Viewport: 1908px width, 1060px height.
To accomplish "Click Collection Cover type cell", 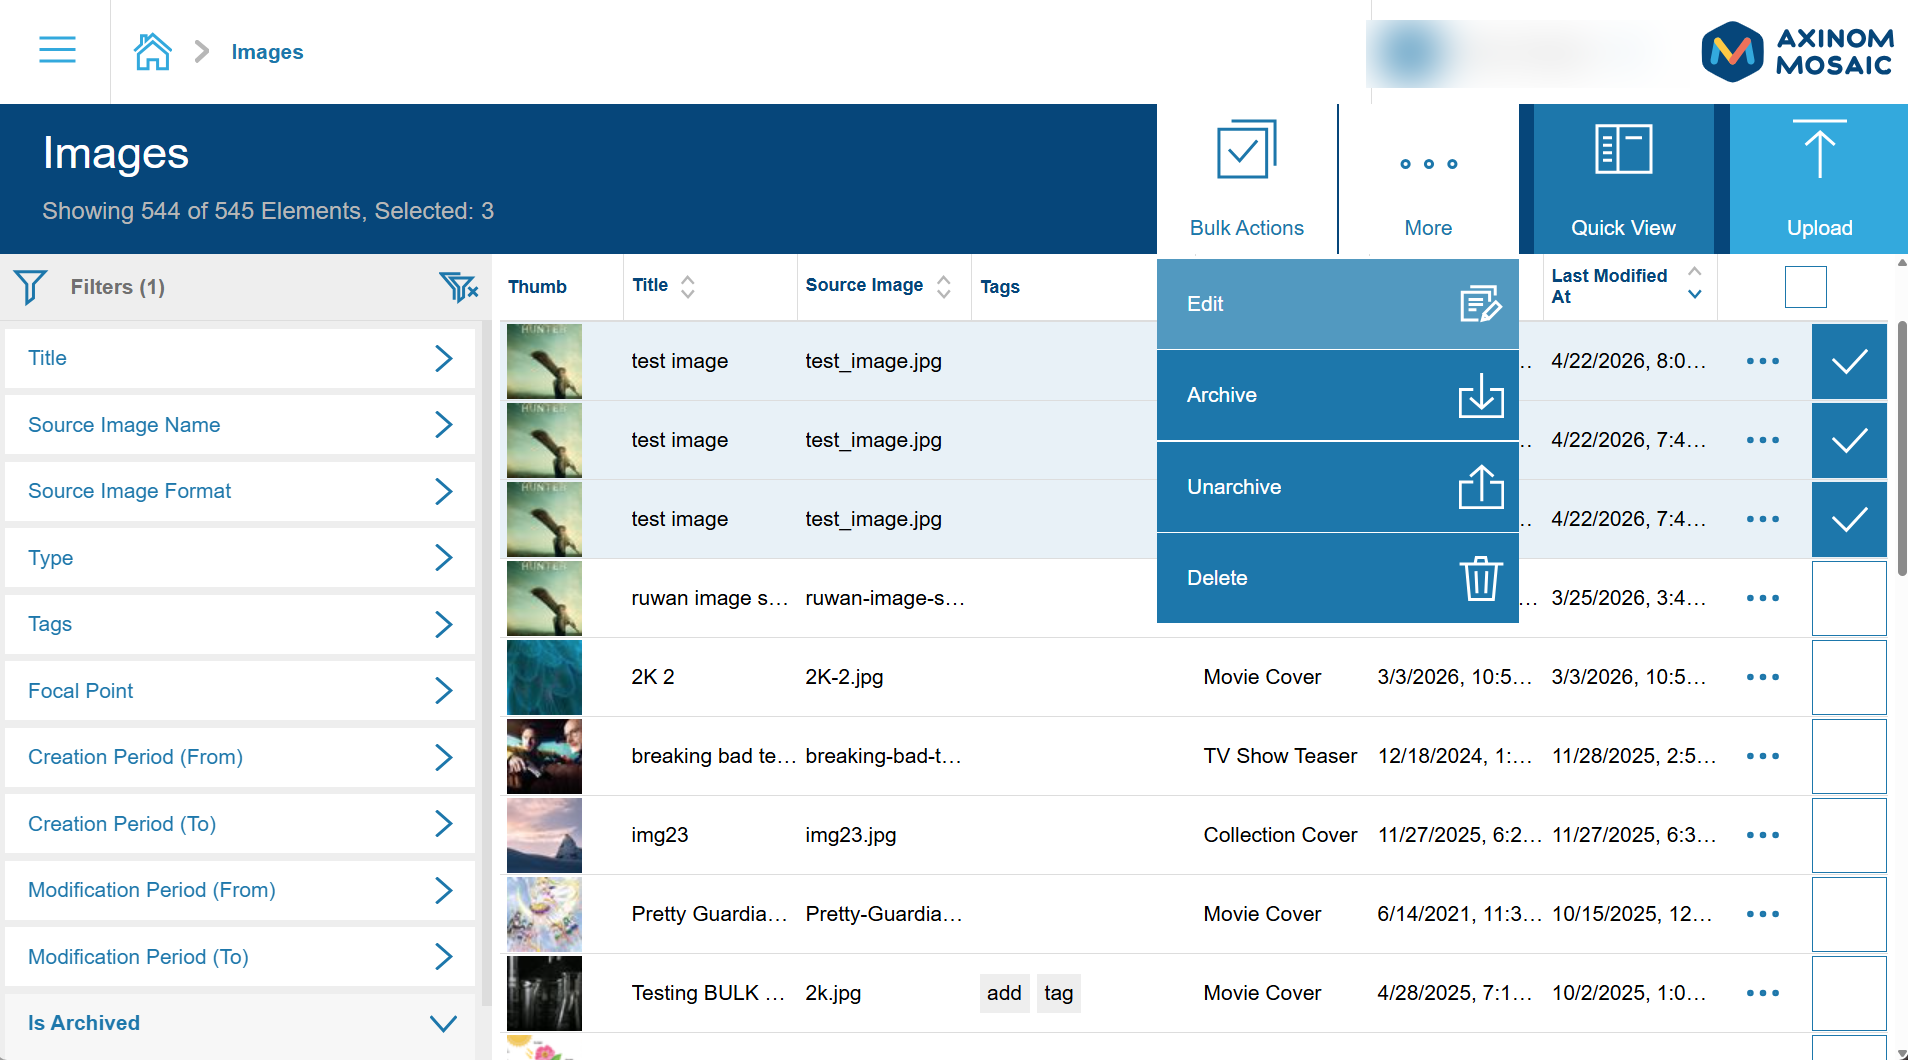I will (1280, 835).
